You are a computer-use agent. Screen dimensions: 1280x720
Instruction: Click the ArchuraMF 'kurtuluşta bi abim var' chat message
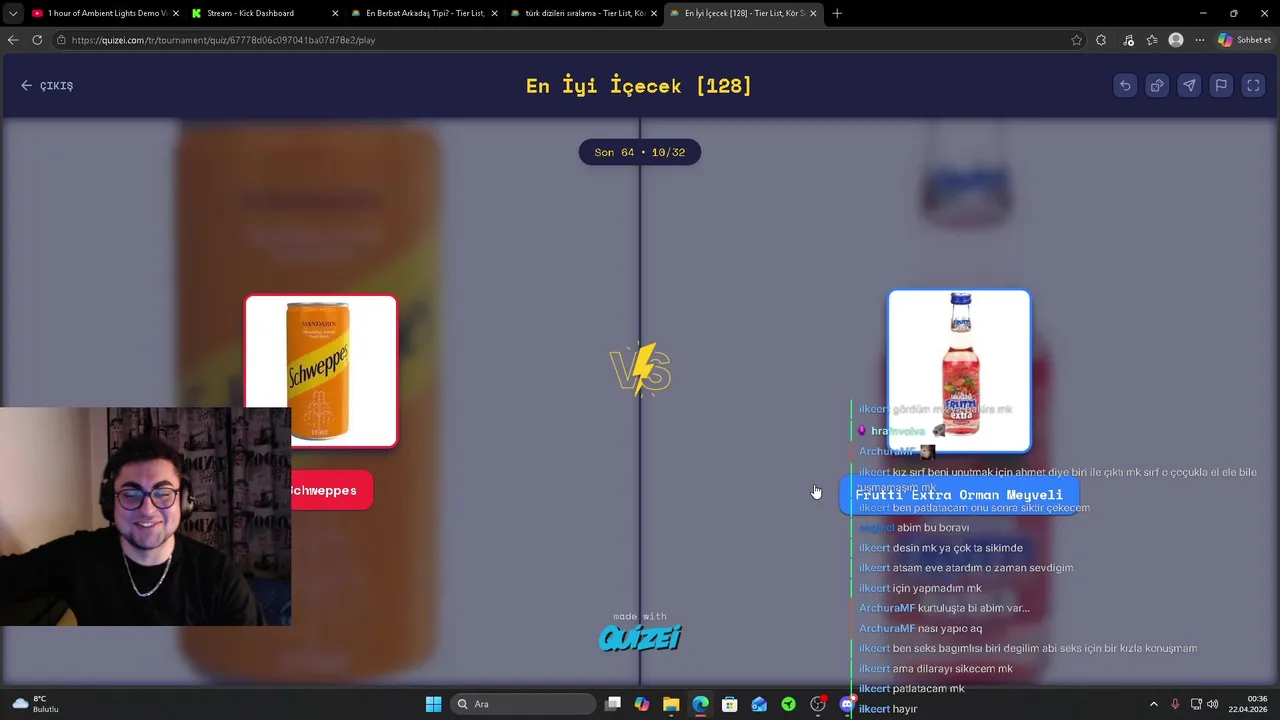click(944, 608)
